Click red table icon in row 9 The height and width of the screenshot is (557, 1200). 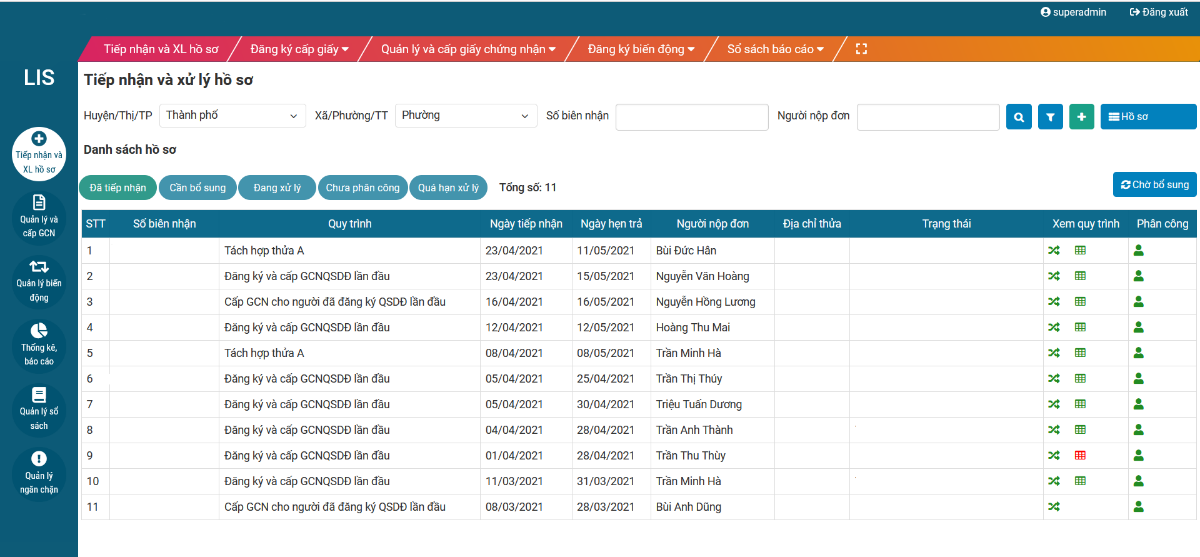[1080, 456]
